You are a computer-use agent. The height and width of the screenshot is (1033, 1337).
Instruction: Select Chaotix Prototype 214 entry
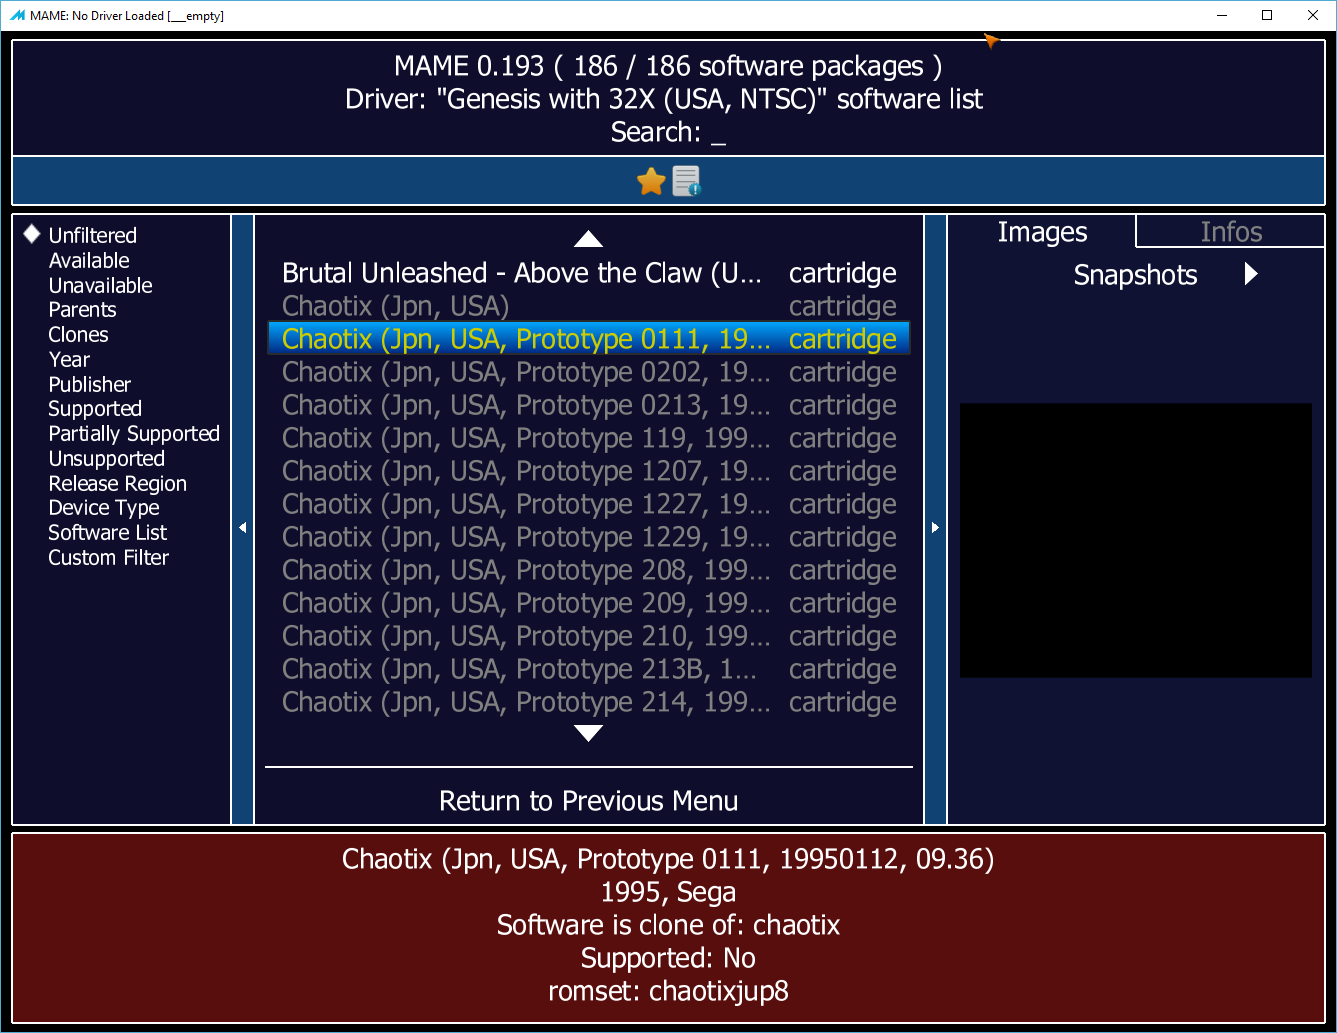click(589, 702)
